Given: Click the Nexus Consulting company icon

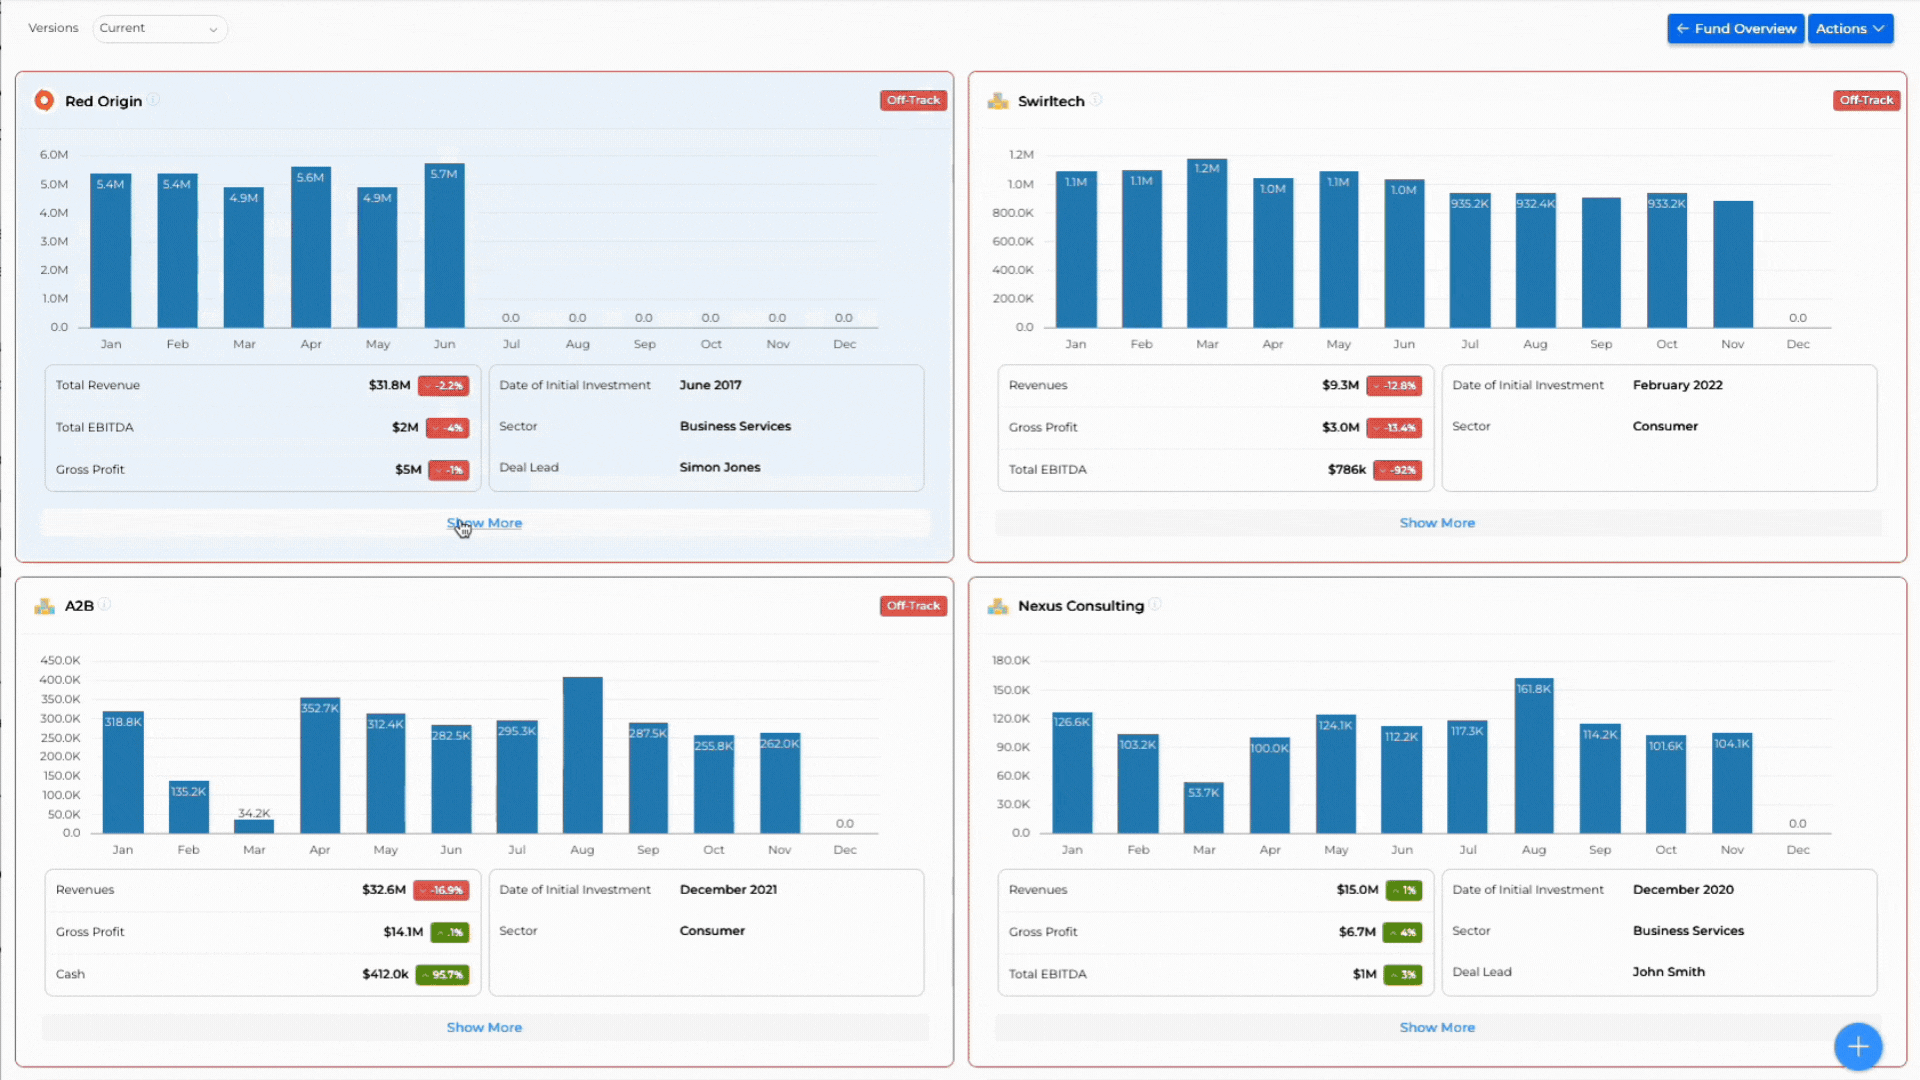Looking at the screenshot, I should [997, 605].
